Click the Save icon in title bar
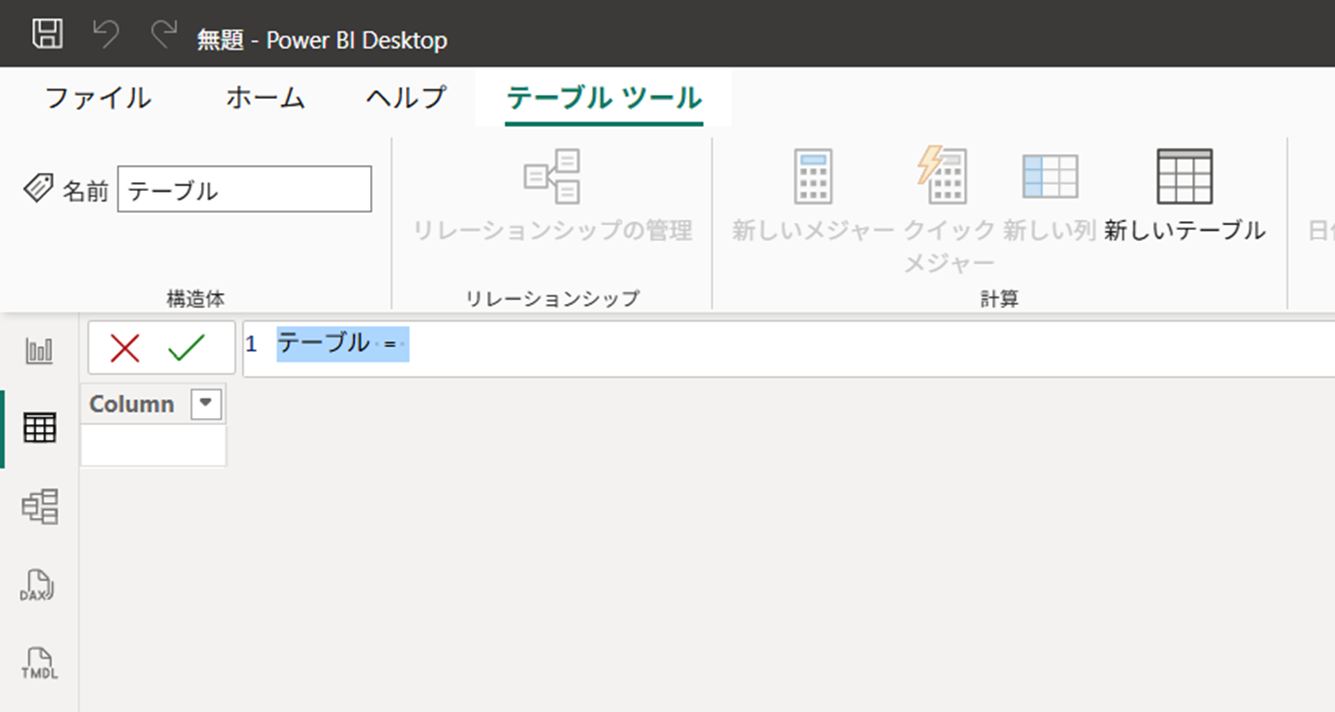 47,34
